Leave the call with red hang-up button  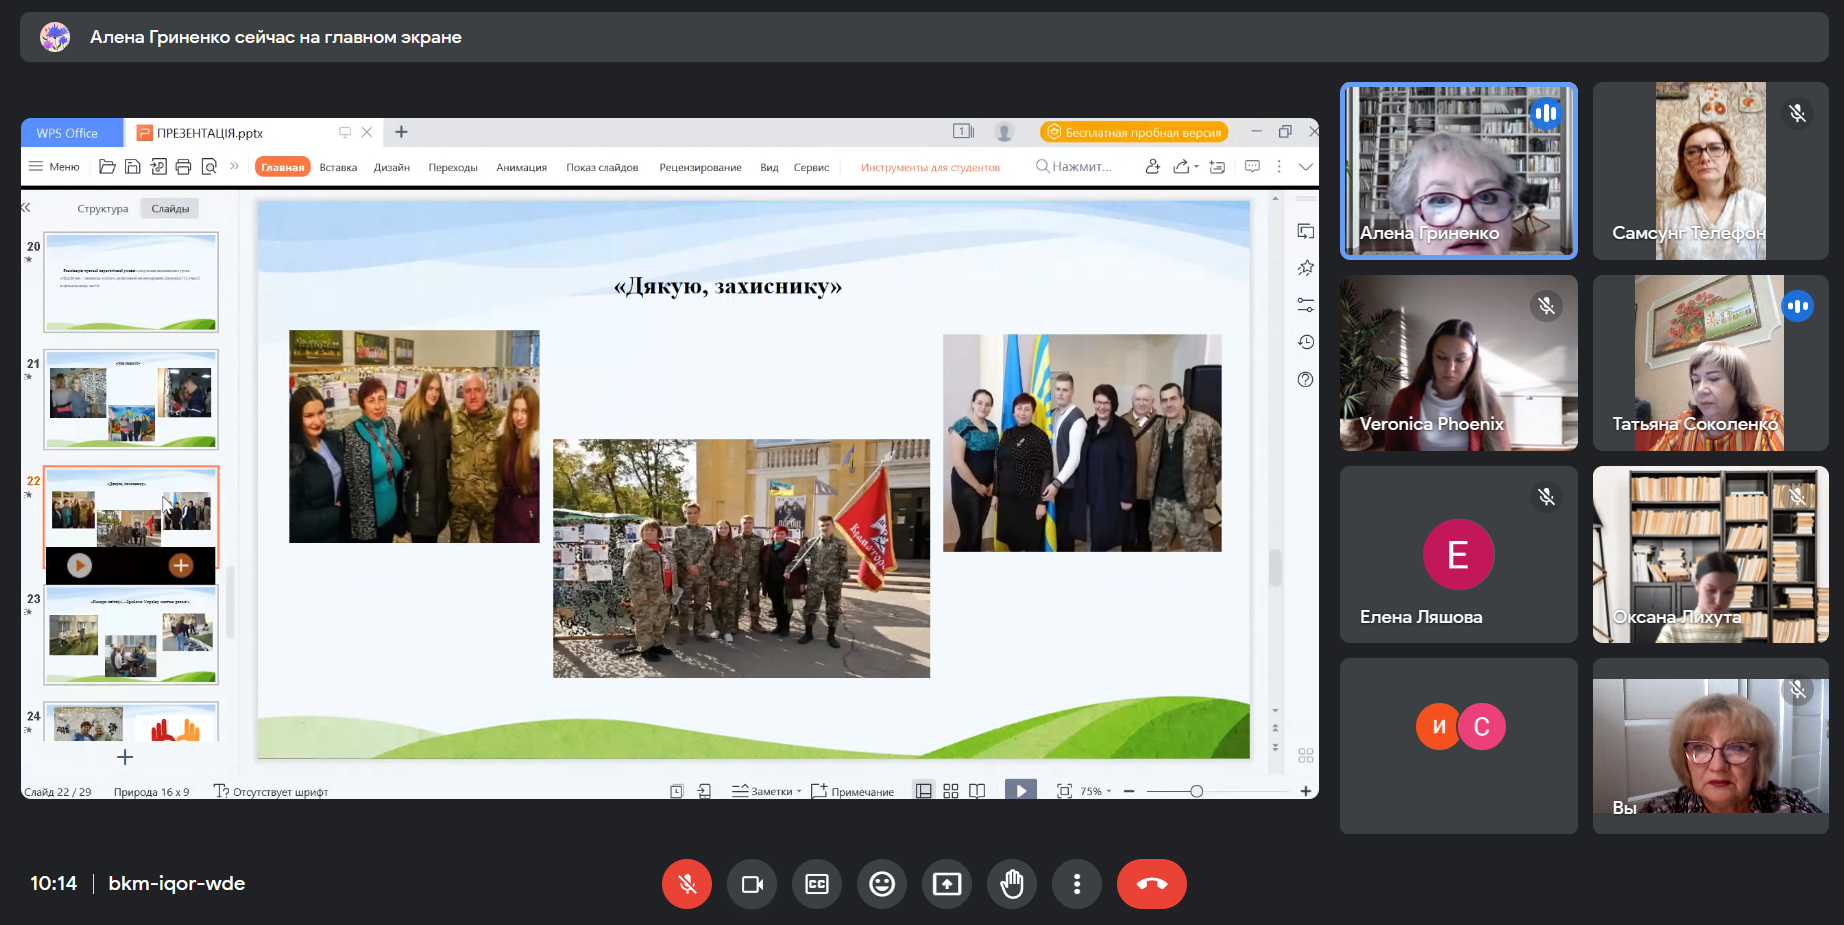tap(1151, 884)
